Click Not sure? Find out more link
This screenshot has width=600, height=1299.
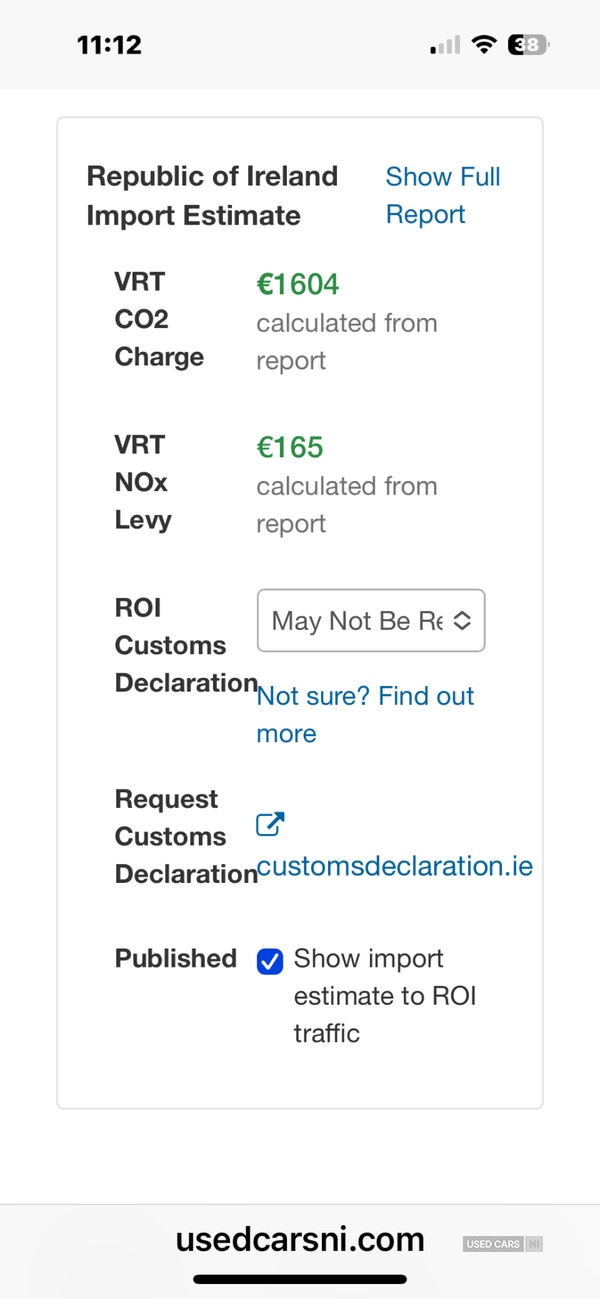point(365,714)
